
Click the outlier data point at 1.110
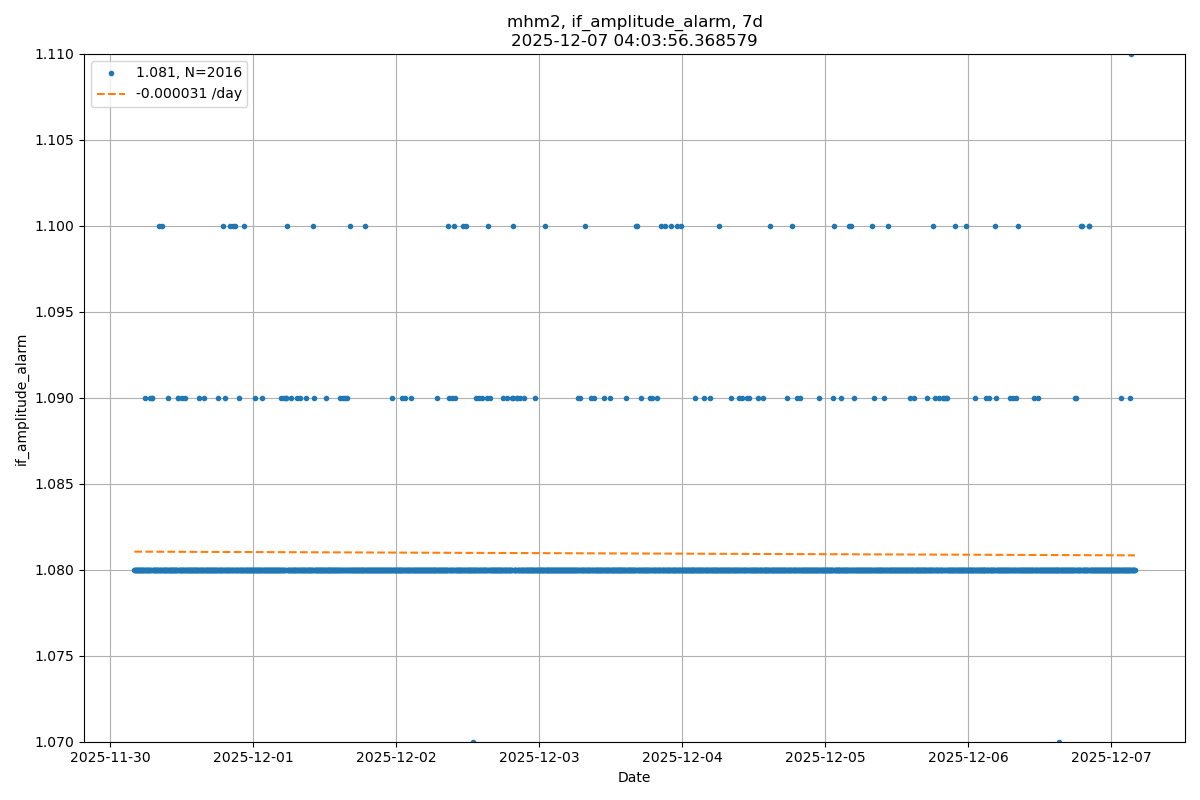click(1131, 54)
